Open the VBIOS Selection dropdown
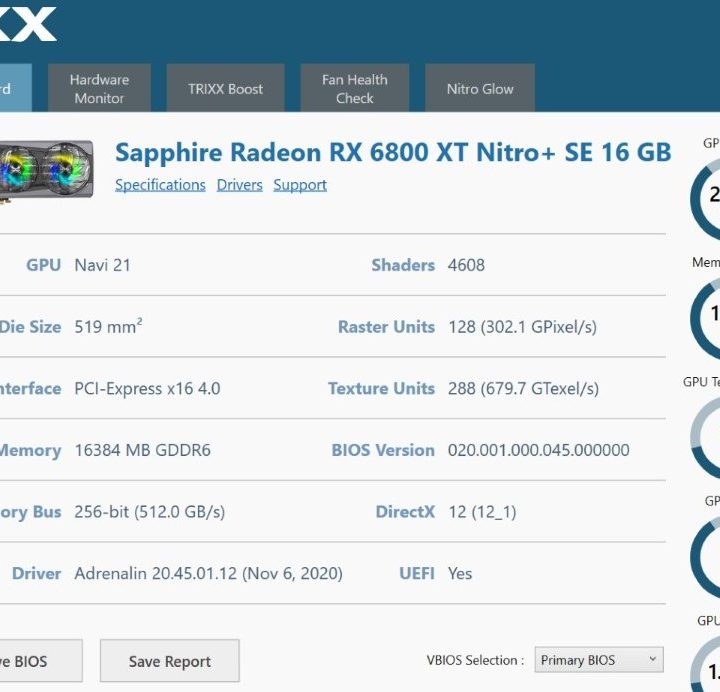Image resolution: width=720 pixels, height=692 pixels. point(599,660)
